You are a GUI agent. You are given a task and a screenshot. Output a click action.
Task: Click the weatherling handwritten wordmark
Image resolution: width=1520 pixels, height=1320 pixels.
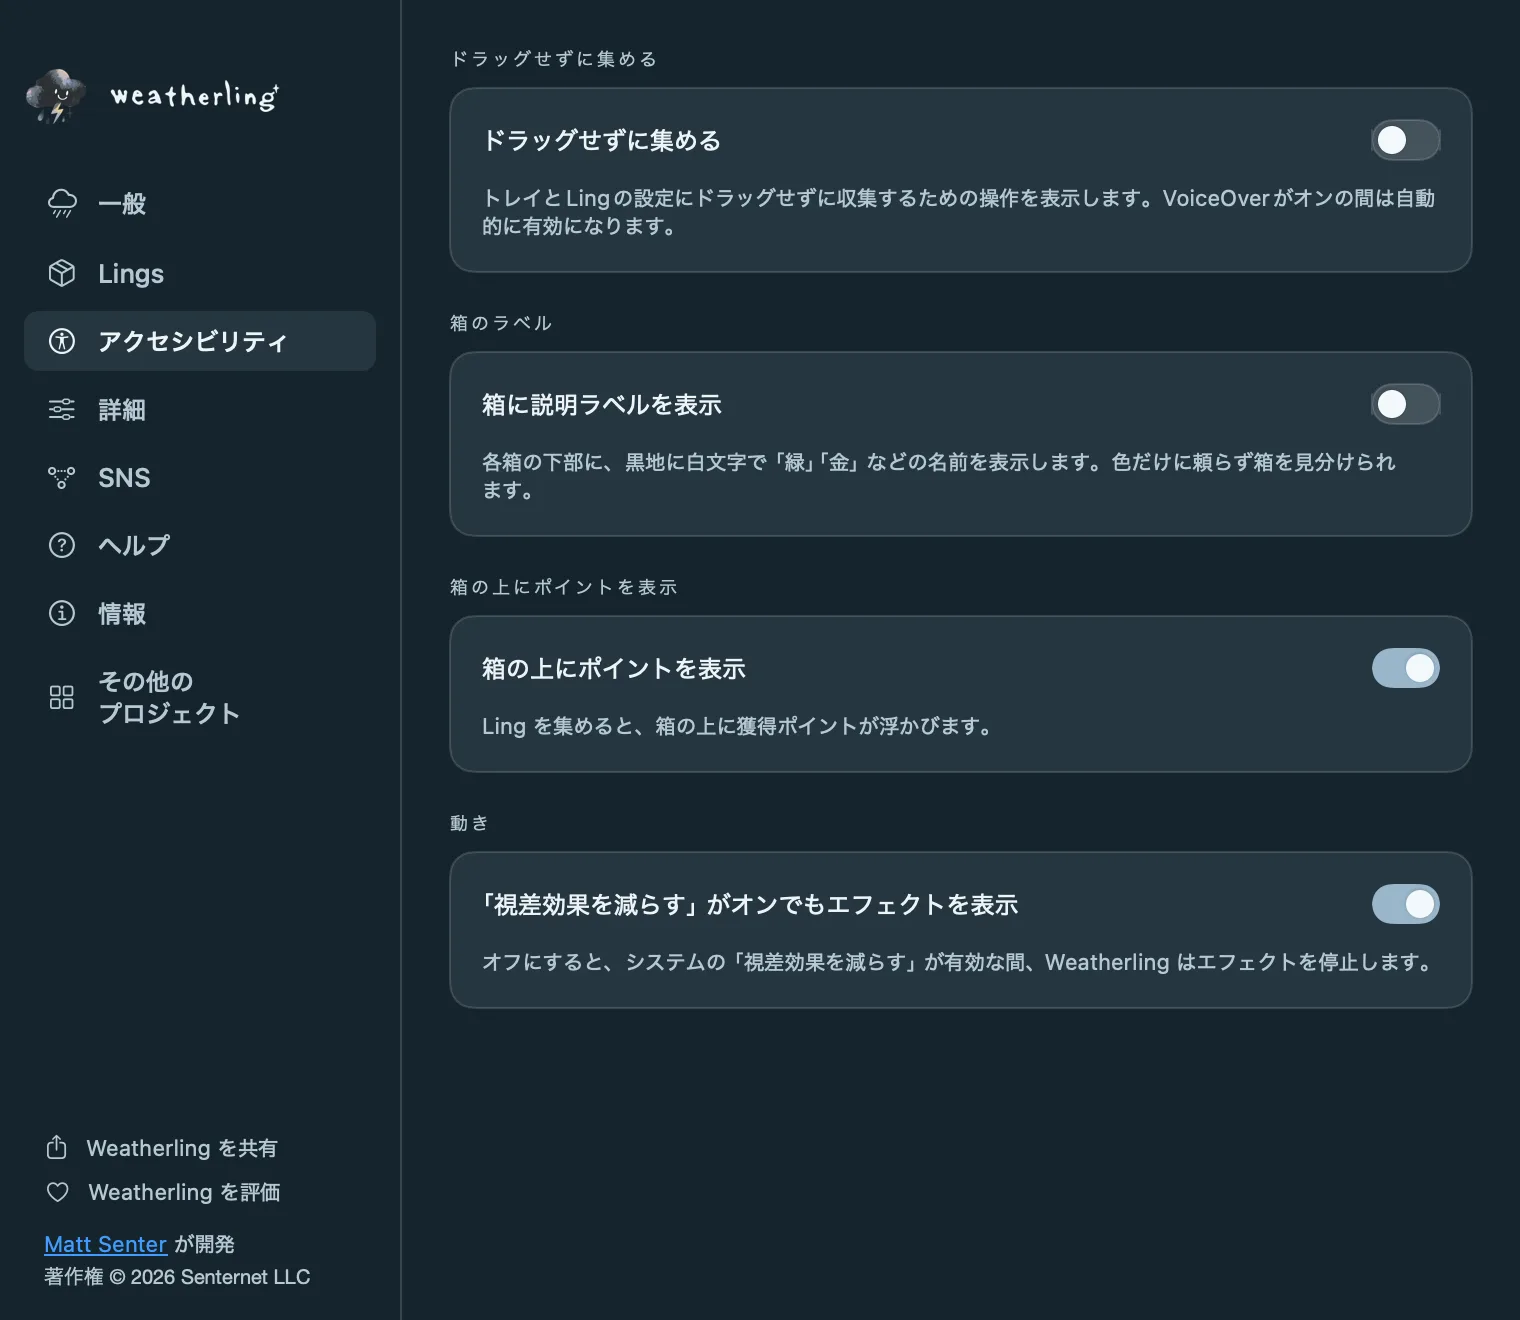coord(194,96)
